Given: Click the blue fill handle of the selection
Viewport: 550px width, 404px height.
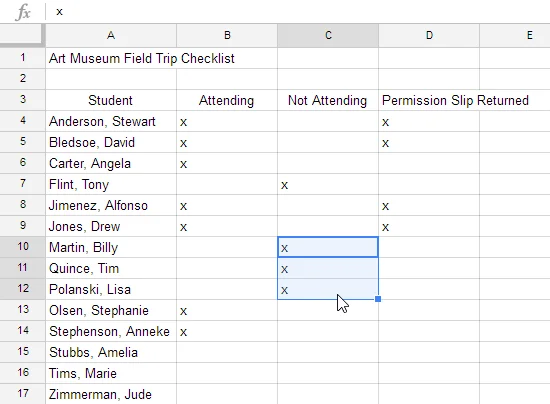Looking at the screenshot, I should coord(378,299).
